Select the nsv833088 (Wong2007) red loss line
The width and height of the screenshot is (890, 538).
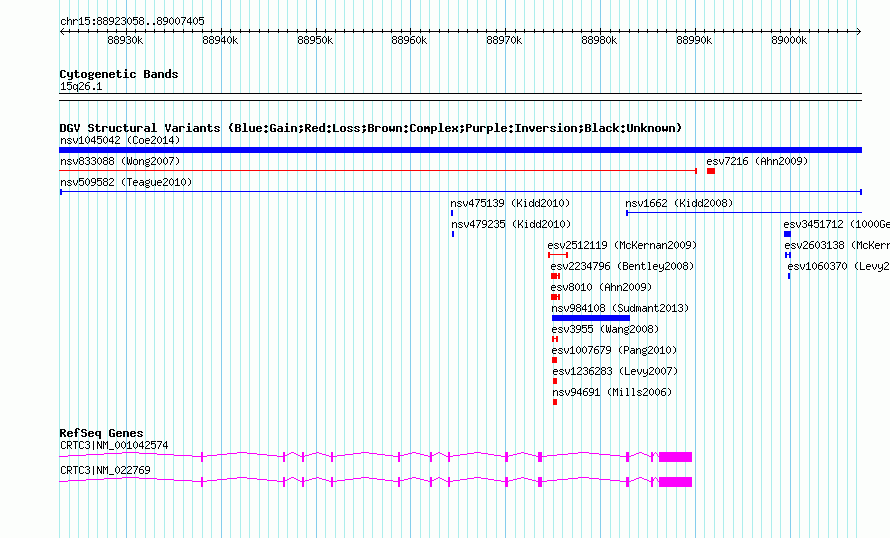378,171
